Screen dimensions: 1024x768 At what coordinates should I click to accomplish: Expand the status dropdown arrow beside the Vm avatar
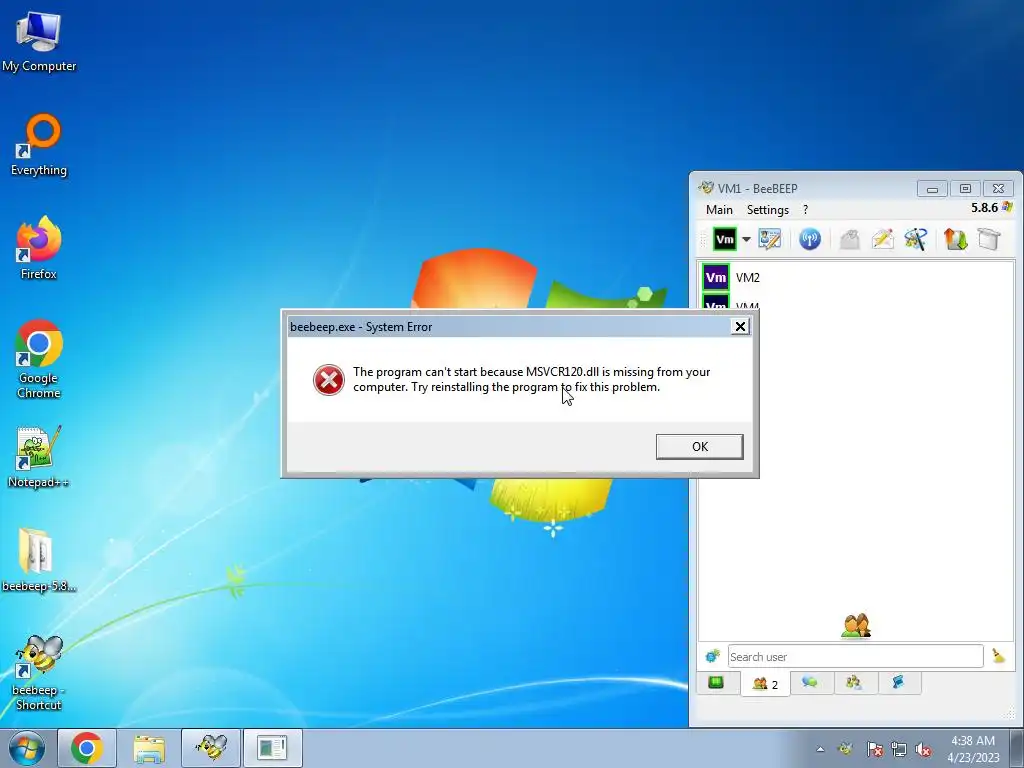(x=746, y=240)
